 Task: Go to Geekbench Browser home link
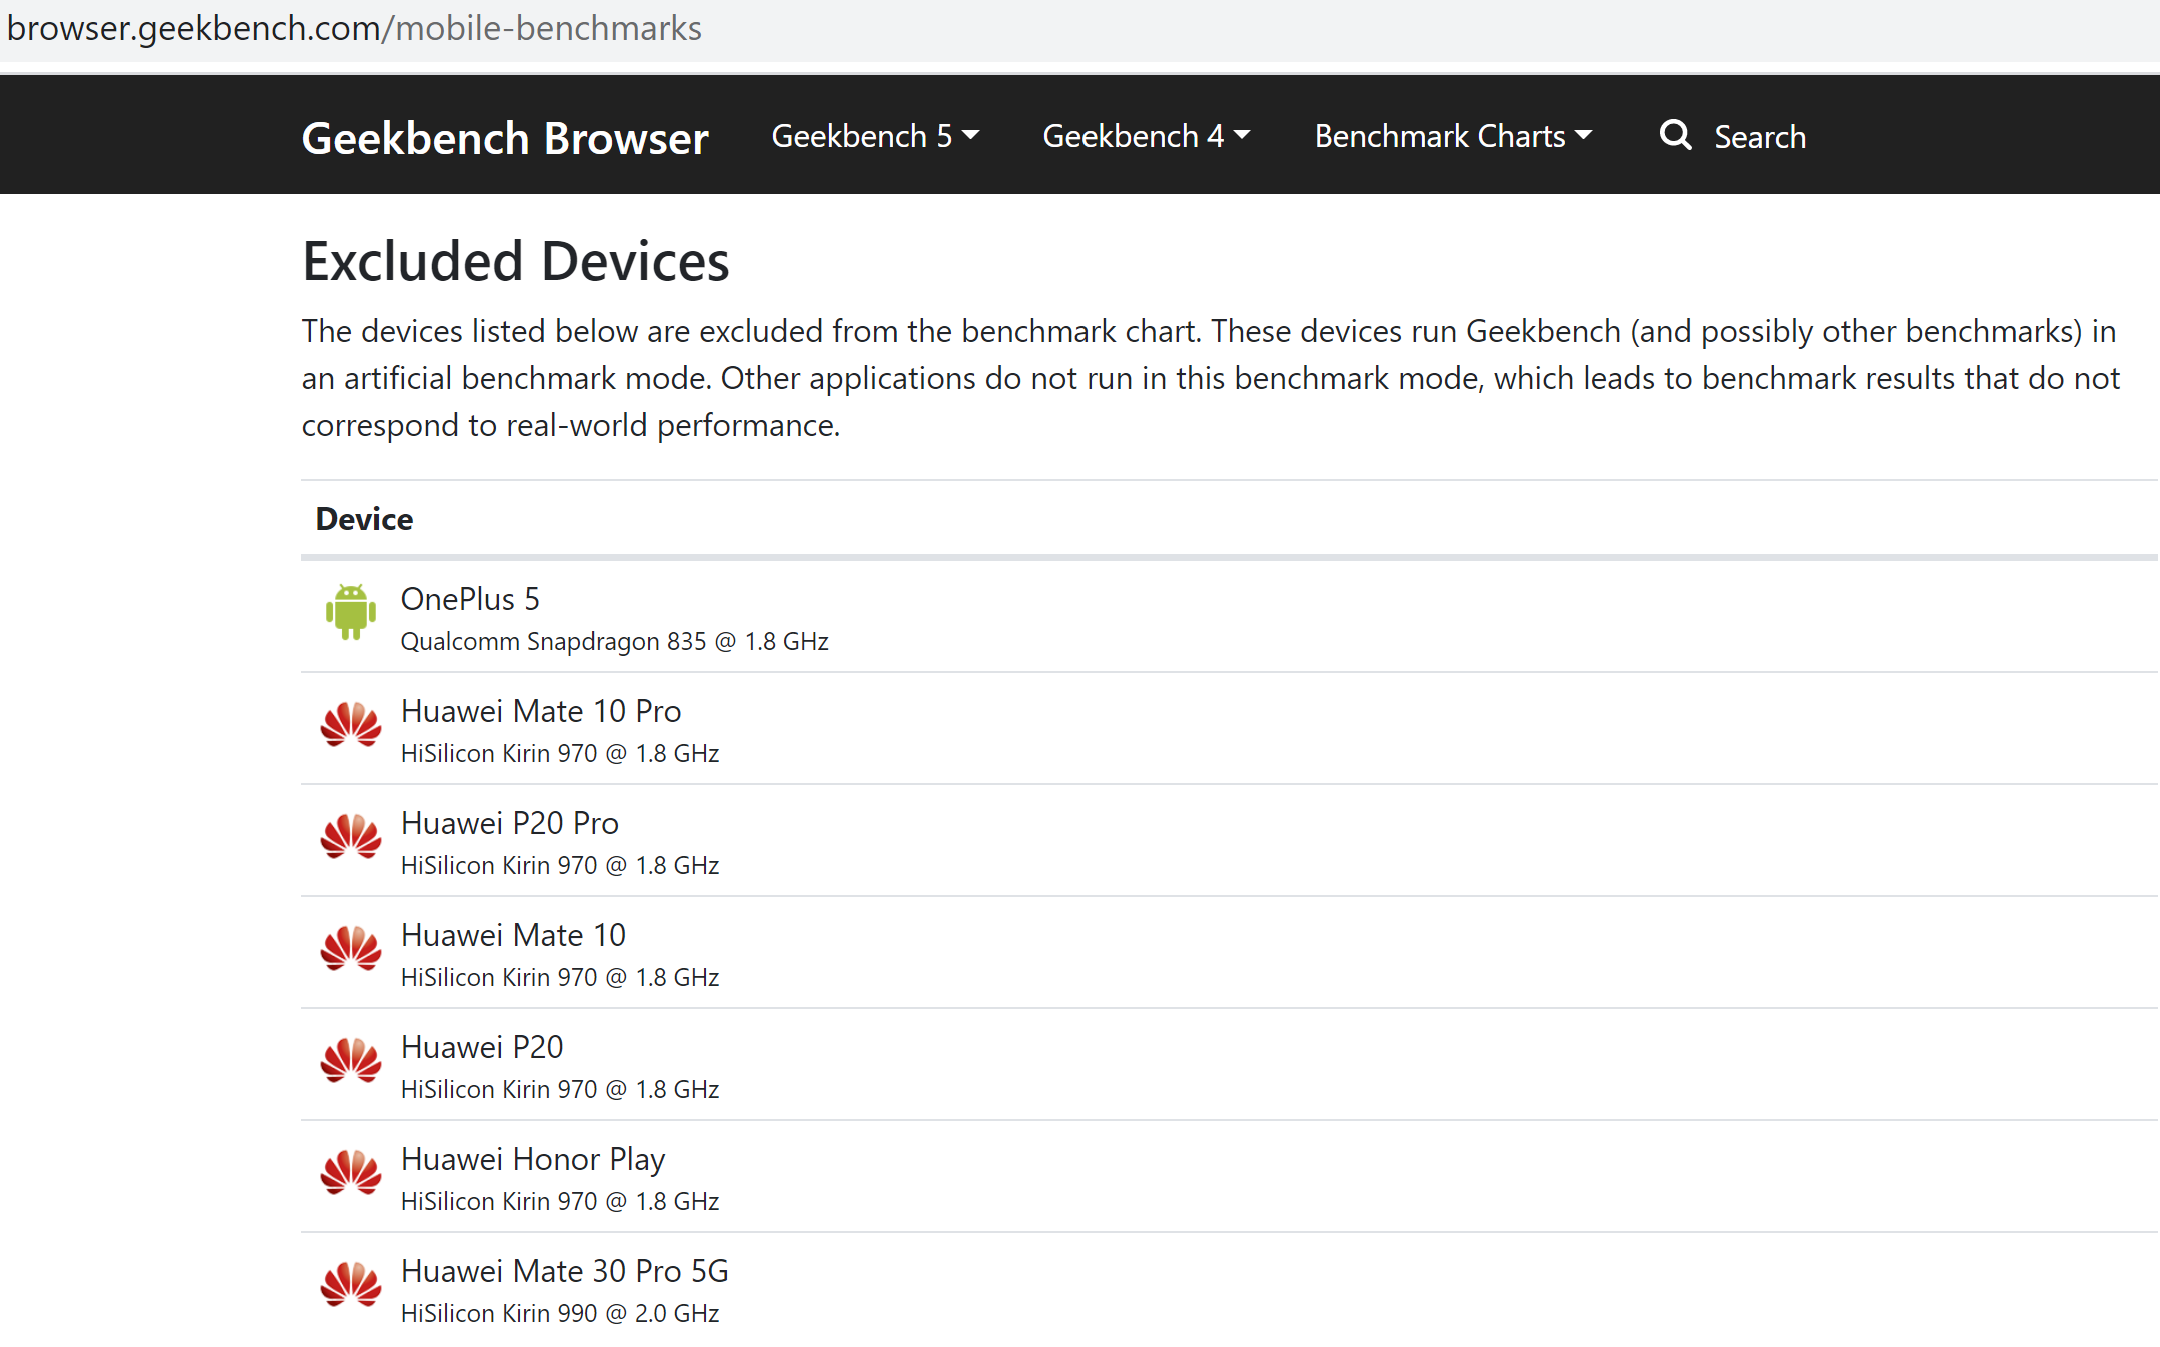pyautogui.click(x=505, y=138)
